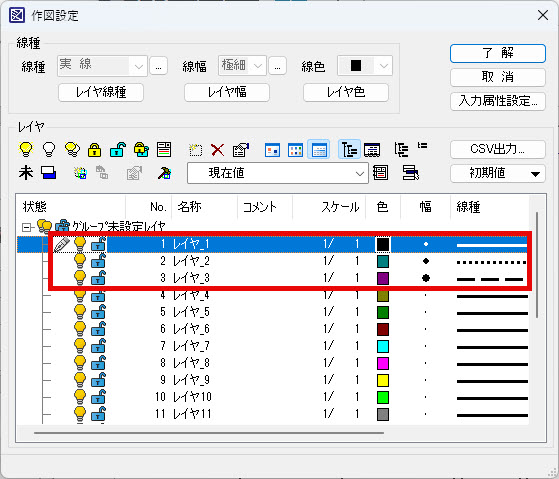Viewport: 559px width, 479px height.
Task: Click the open blue padlock toolbar icon
Action: pyautogui.click(x=118, y=150)
